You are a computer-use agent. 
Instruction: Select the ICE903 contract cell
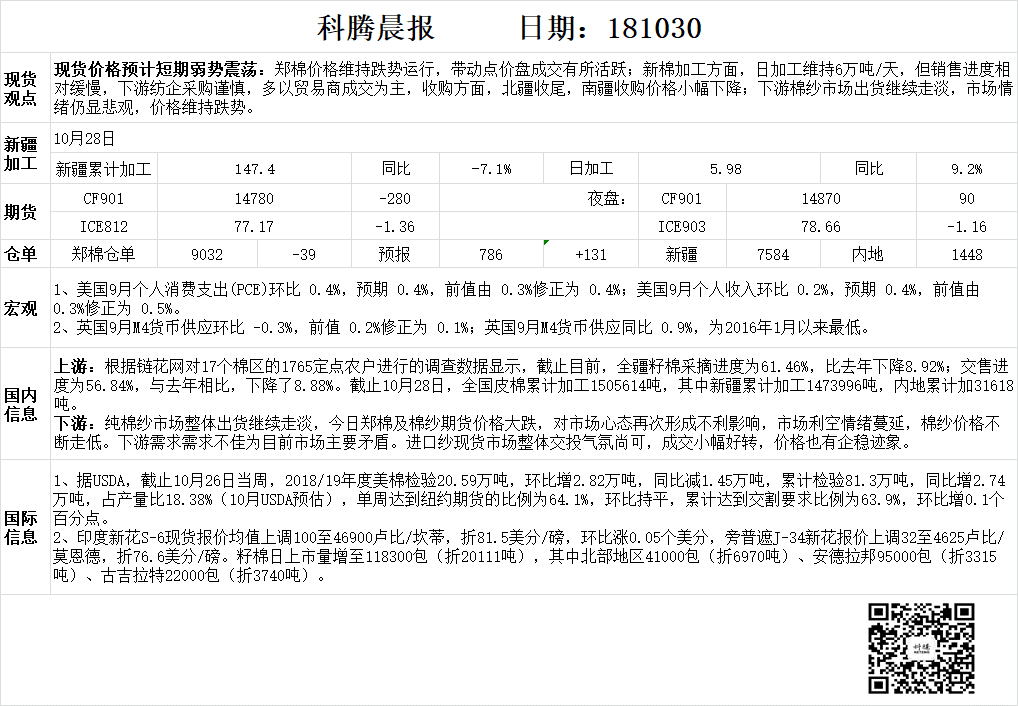point(682,227)
